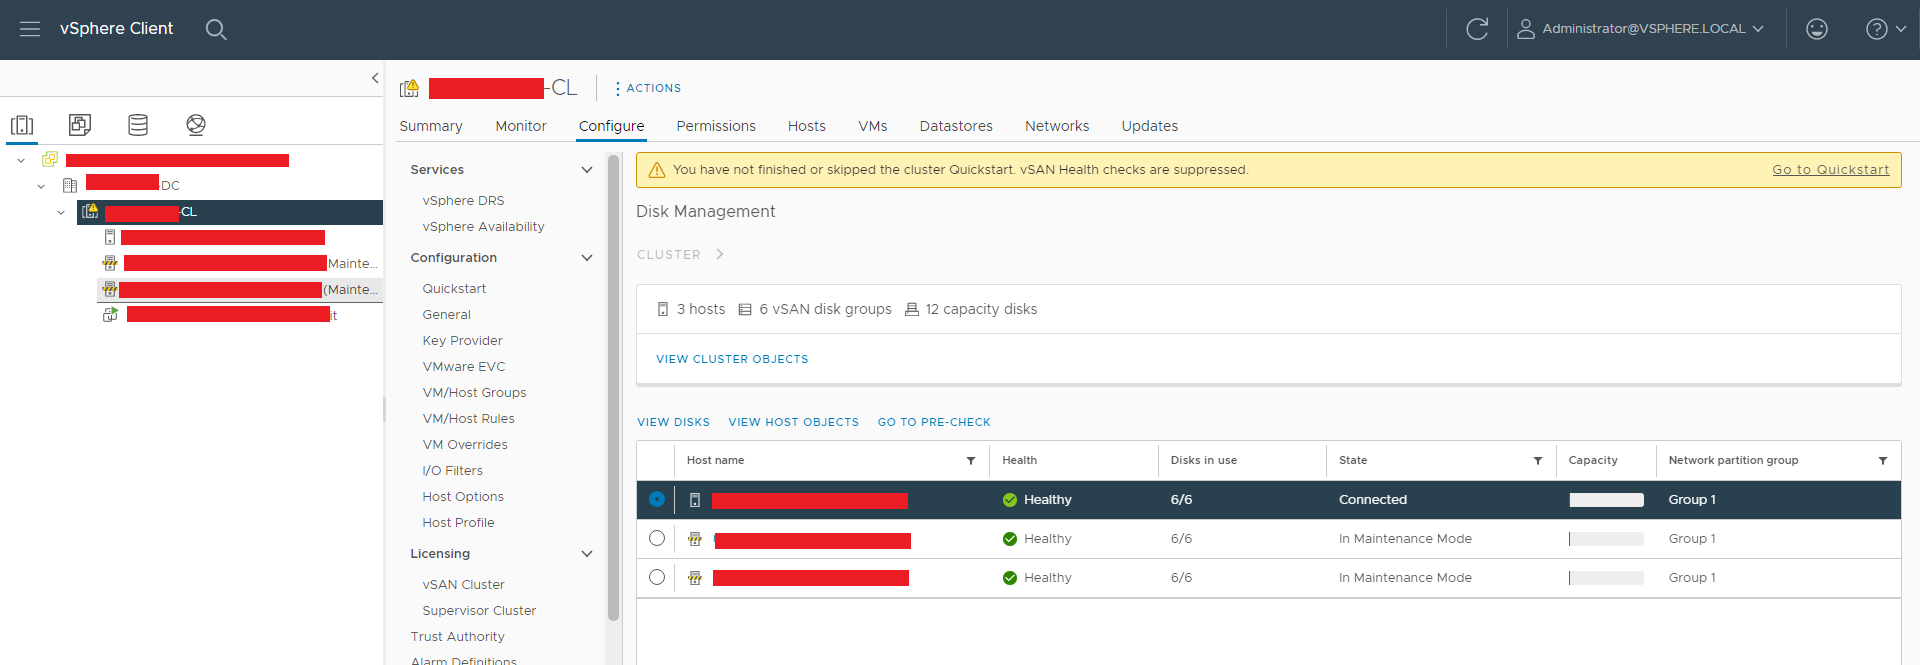Open Key Provider settings
This screenshot has height=665, width=1920.
(462, 341)
